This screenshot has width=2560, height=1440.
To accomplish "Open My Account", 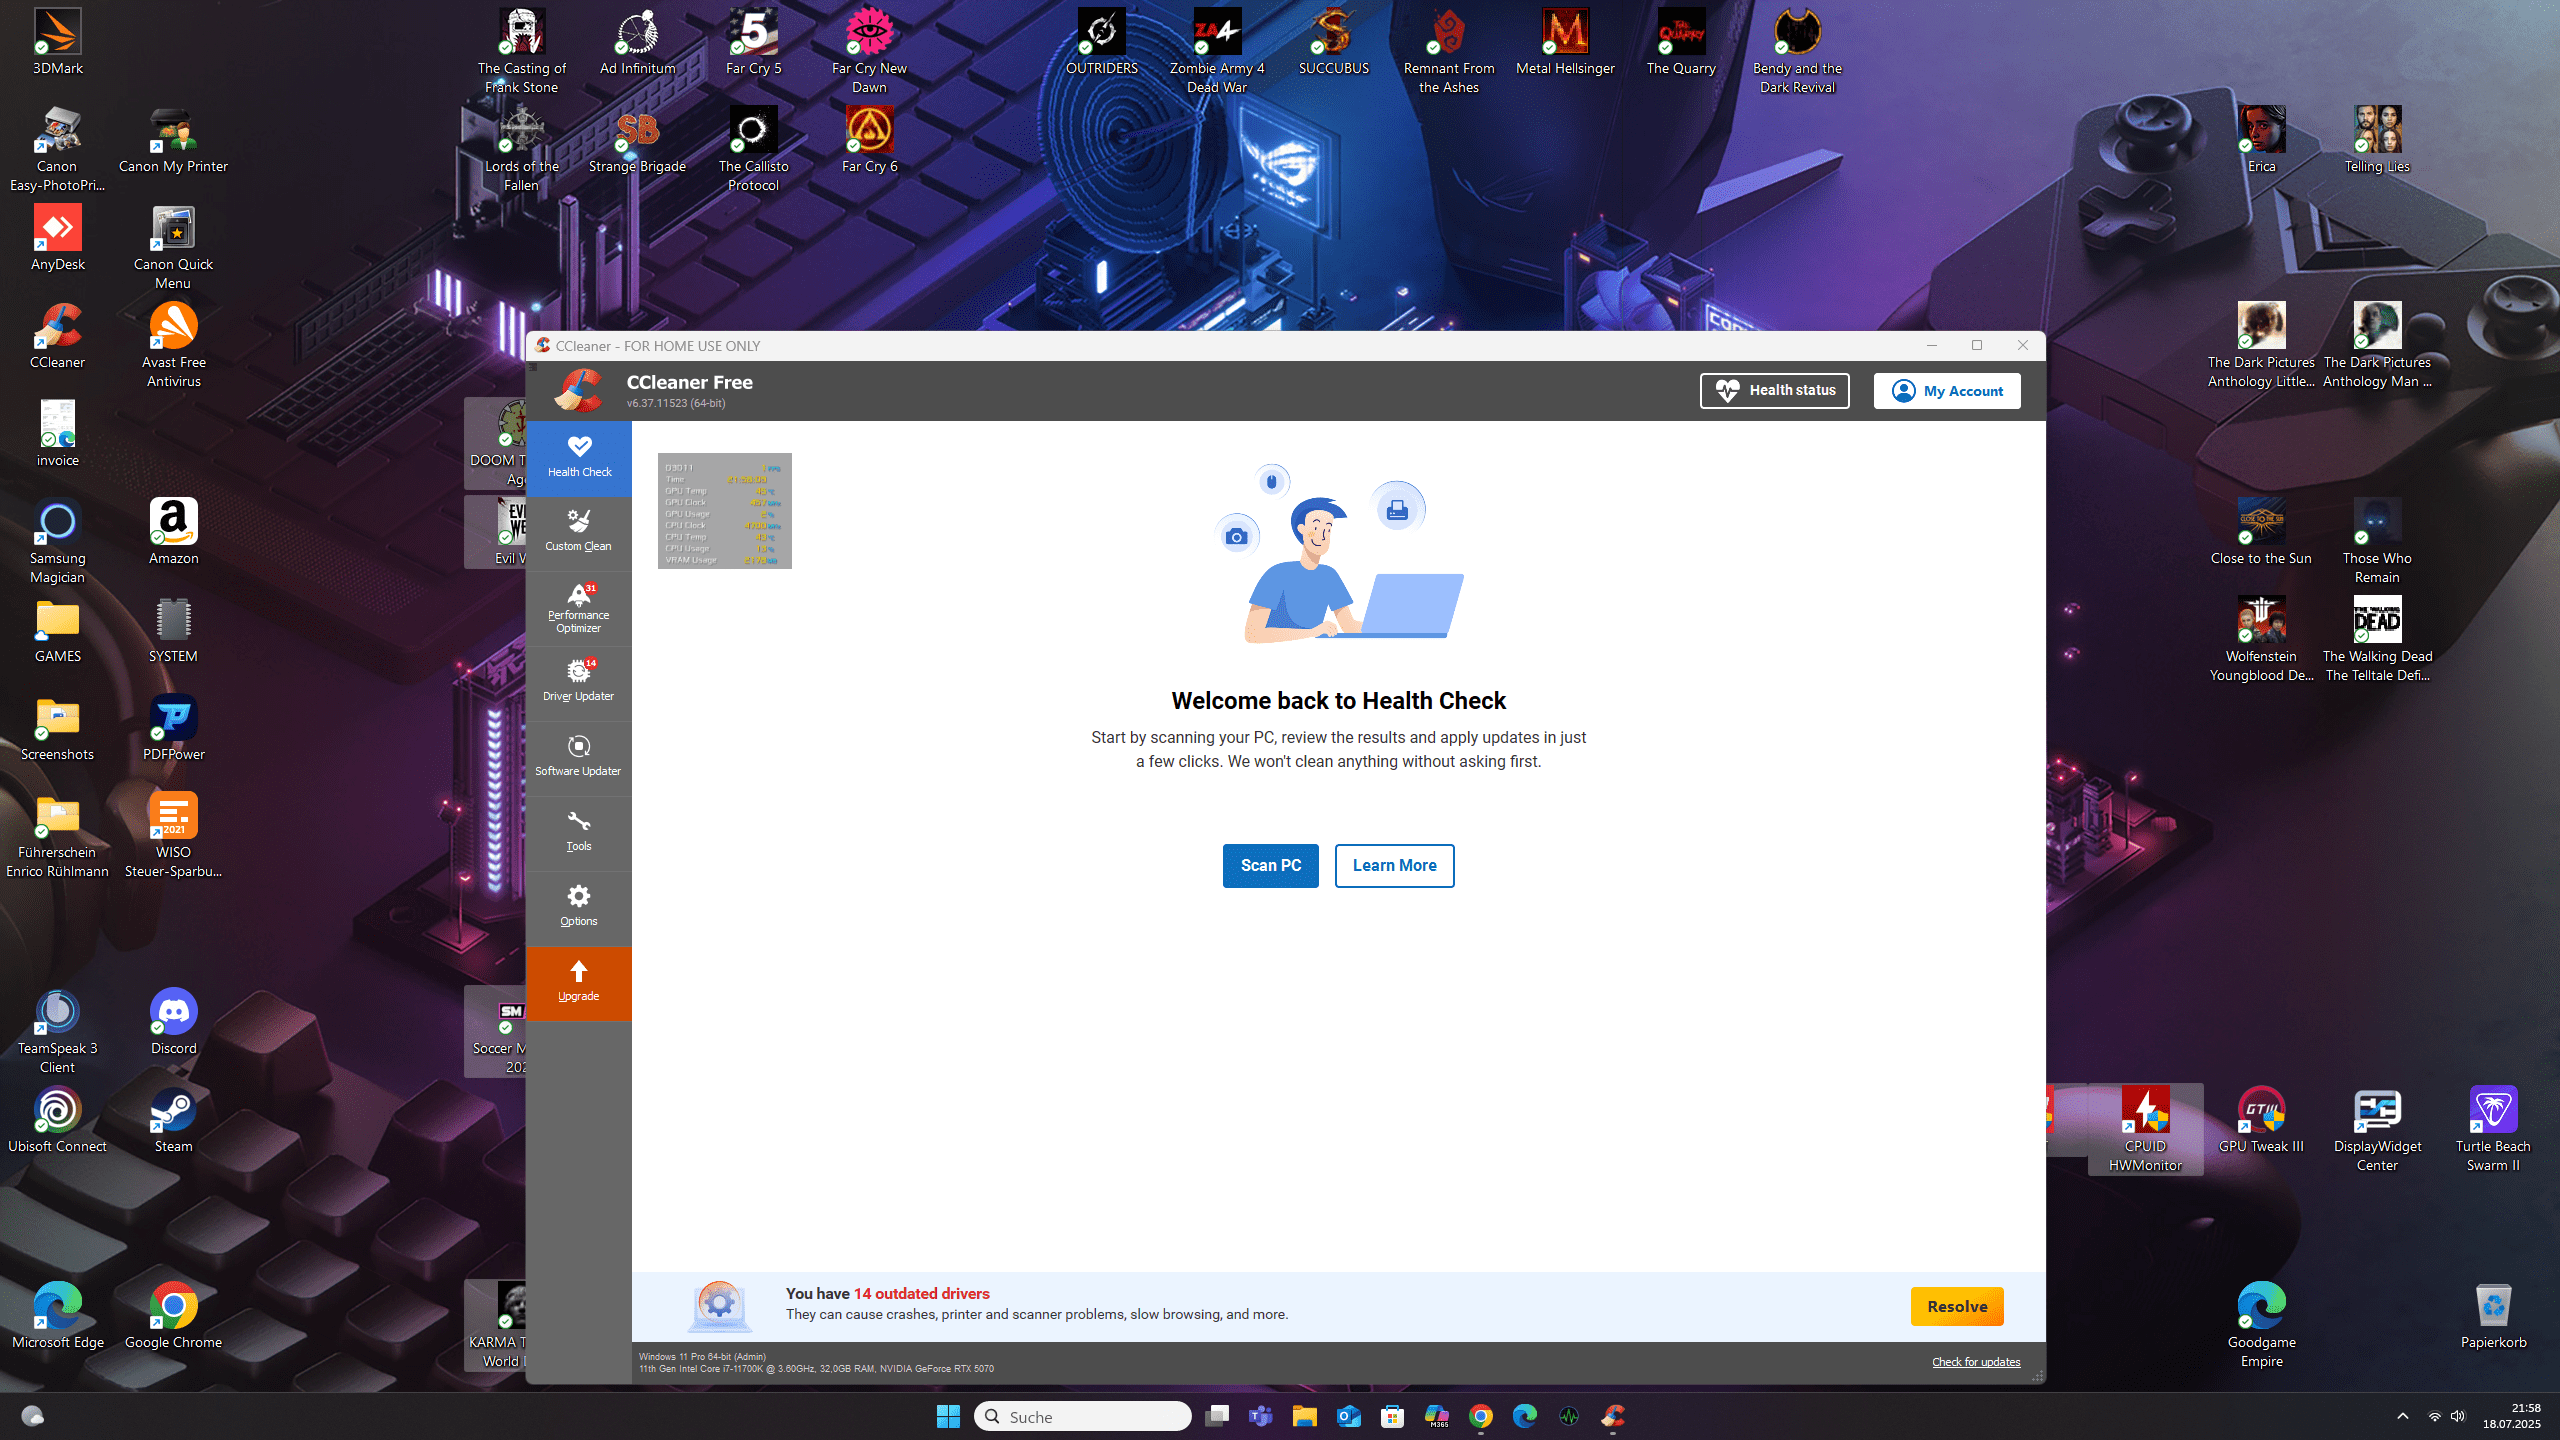I will [1946, 390].
